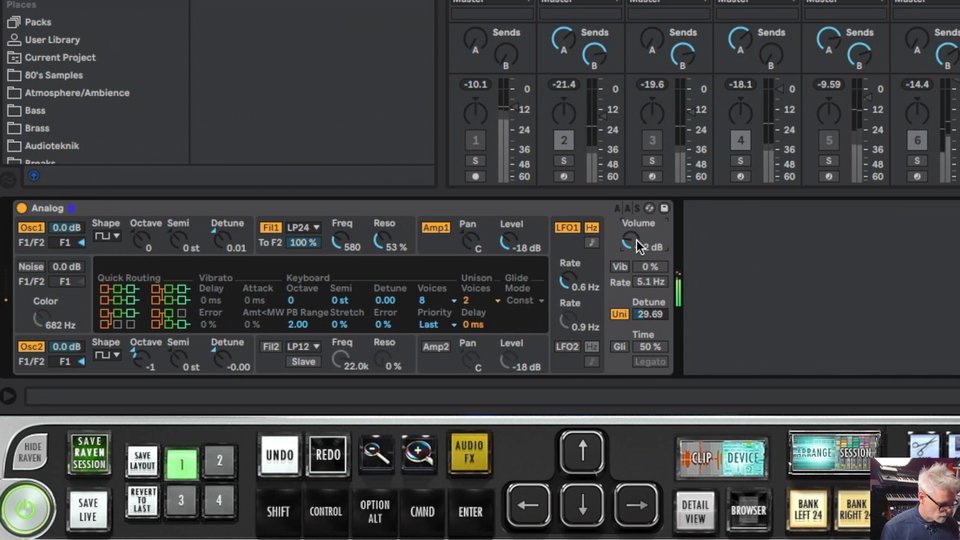Select layout preset 4

pyautogui.click(x=219, y=500)
